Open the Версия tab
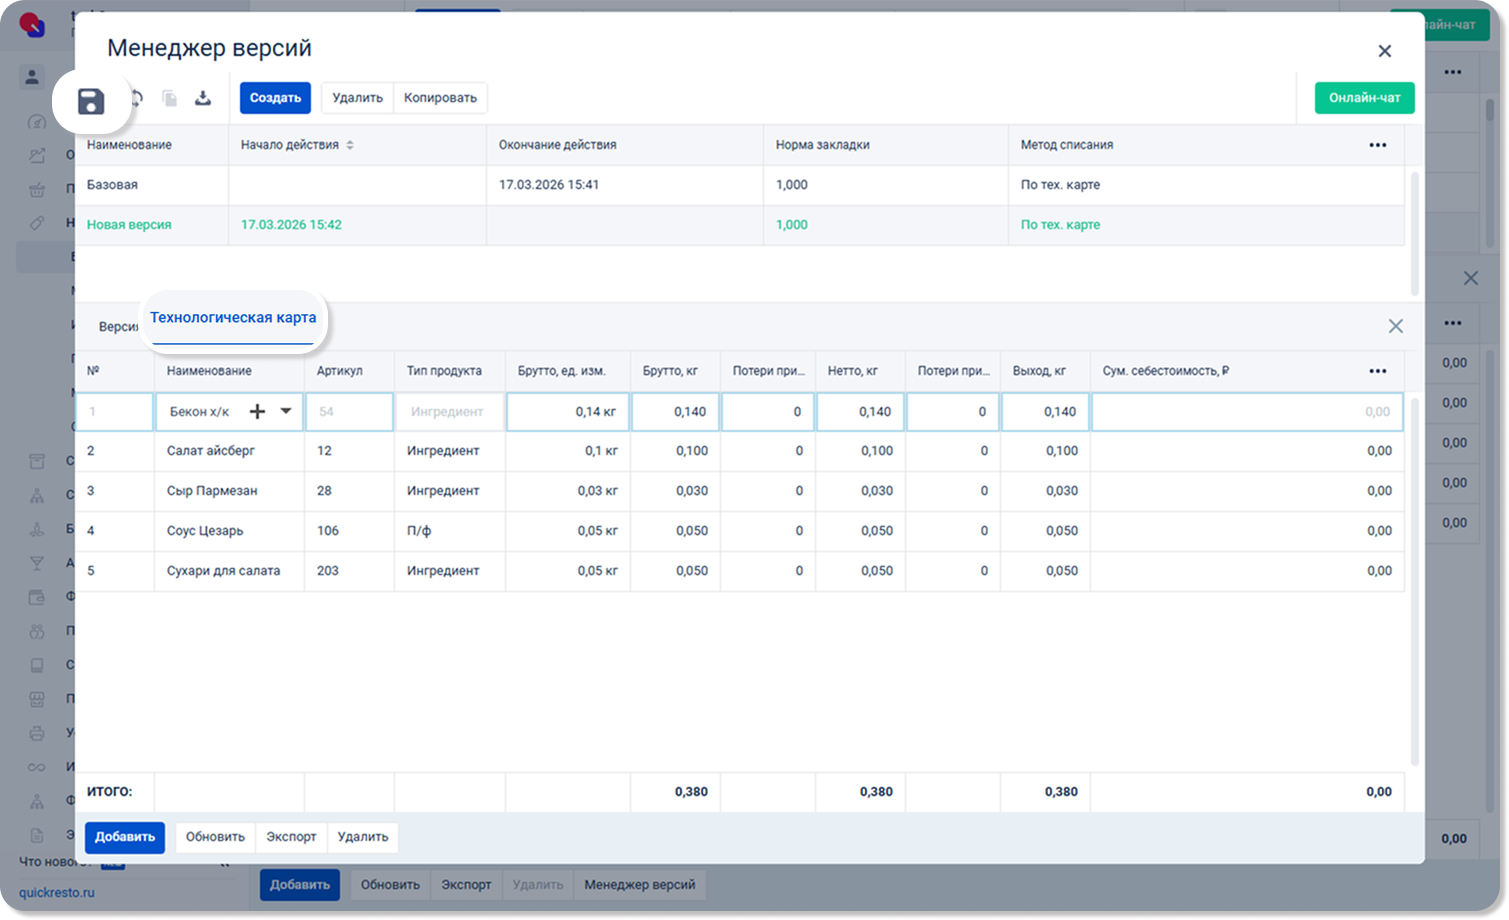The image size is (1509, 920). click(x=117, y=327)
